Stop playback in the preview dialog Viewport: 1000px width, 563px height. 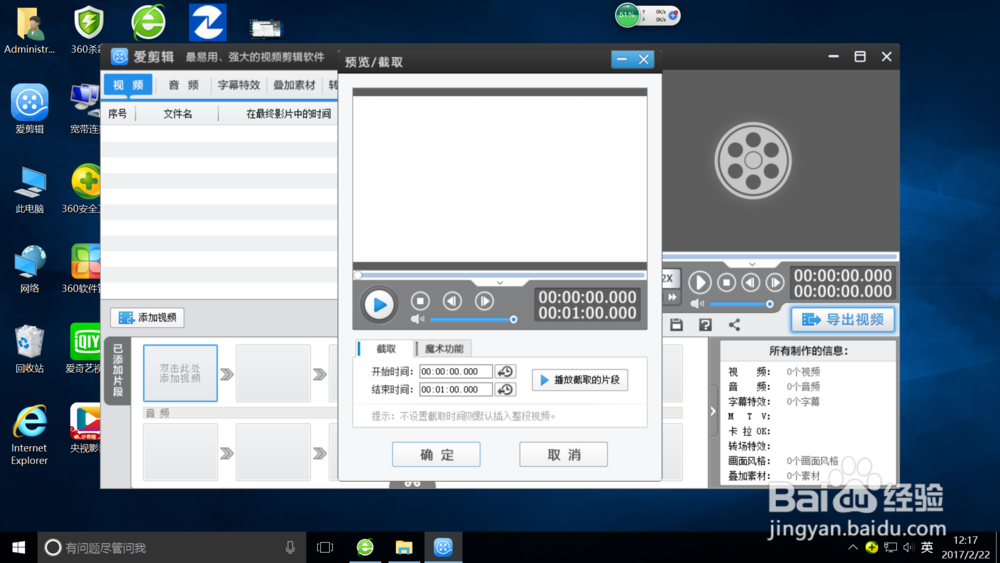[x=420, y=301]
